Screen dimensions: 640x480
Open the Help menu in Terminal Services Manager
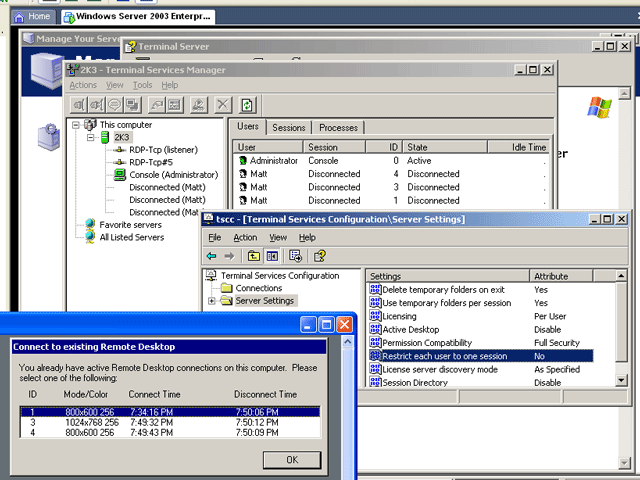pos(169,85)
